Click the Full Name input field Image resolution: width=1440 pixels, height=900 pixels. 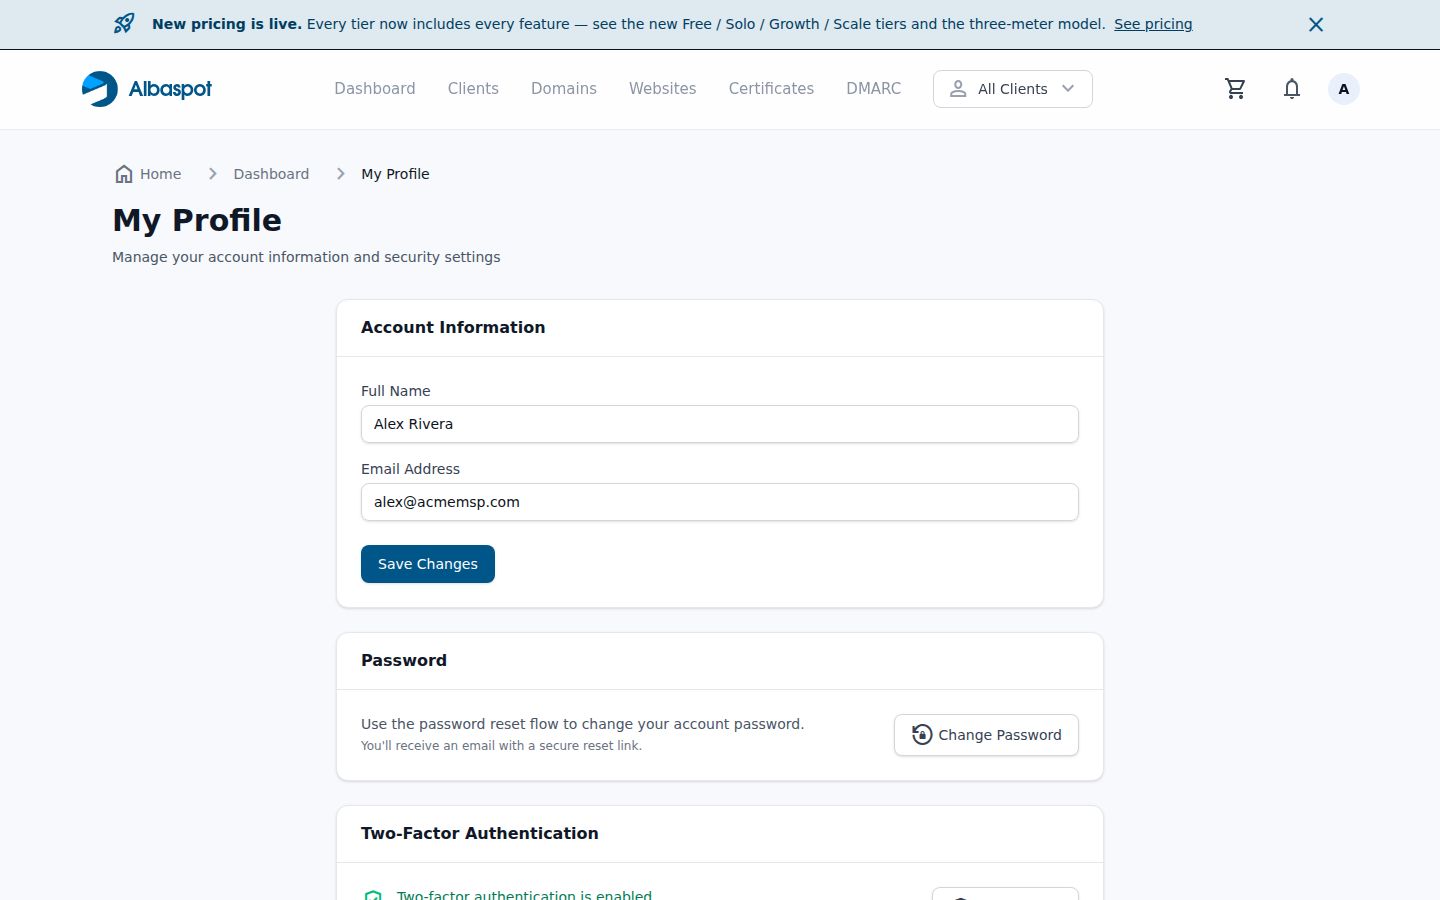click(x=720, y=424)
